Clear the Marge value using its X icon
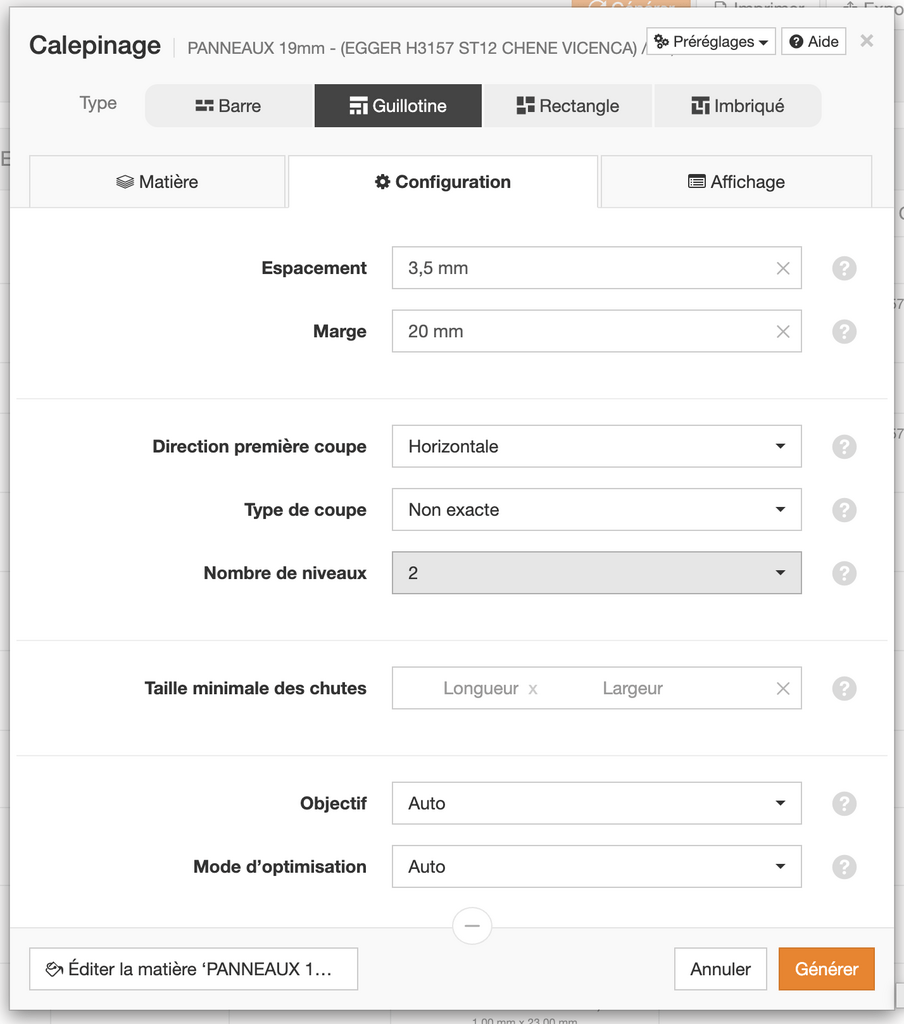 (x=783, y=331)
